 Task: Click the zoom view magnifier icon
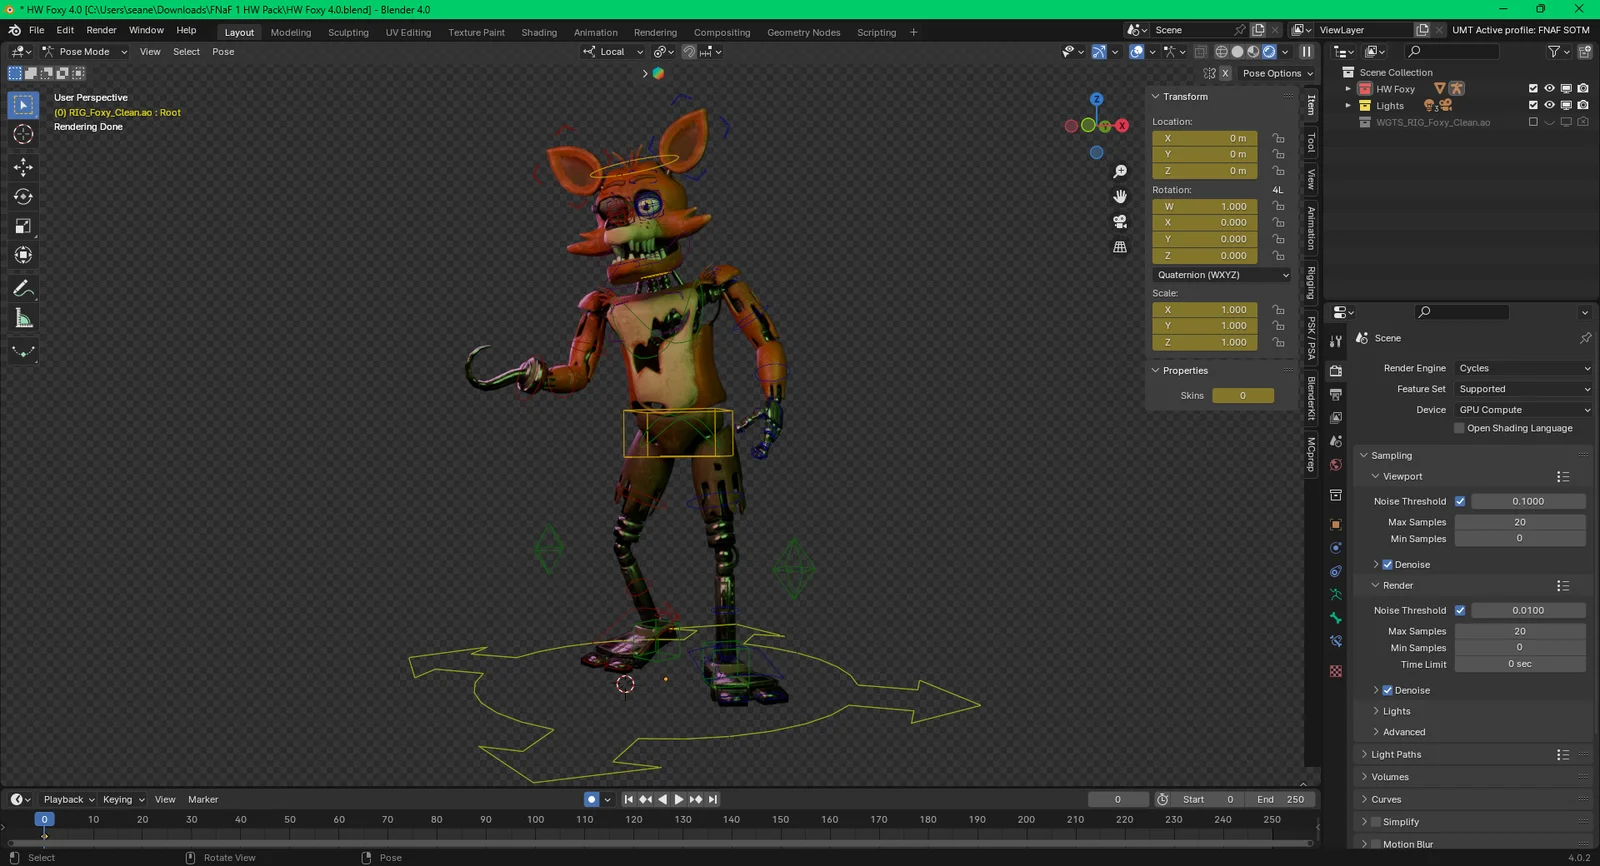coord(1120,172)
